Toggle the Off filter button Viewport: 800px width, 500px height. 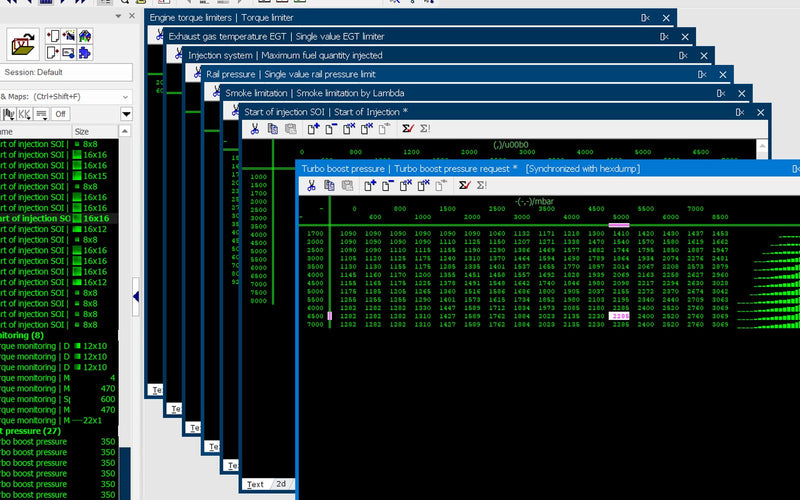pos(60,114)
